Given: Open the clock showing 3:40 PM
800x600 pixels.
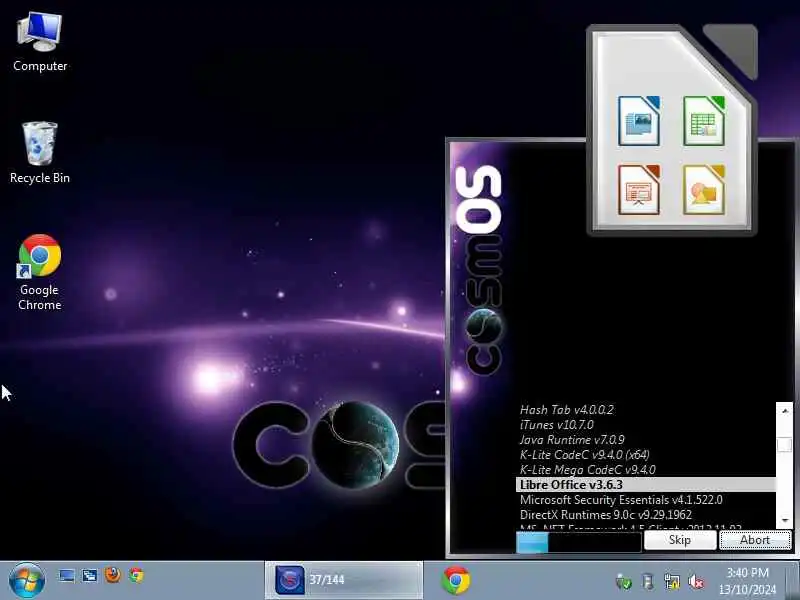Looking at the screenshot, I should (x=747, y=581).
